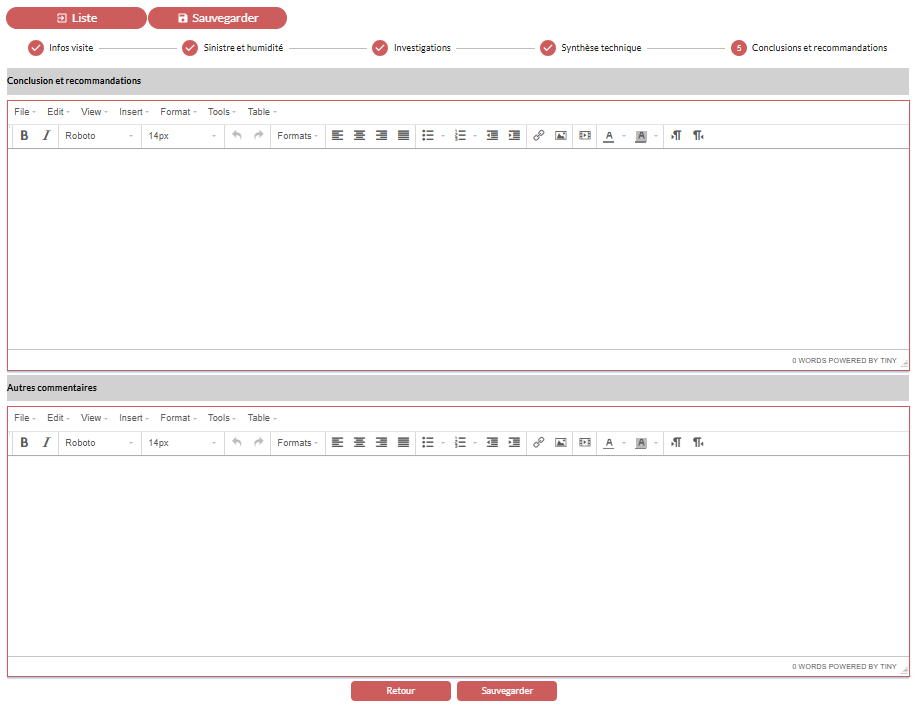Insert media in Conclusion editor
The image size is (922, 706).
585,136
